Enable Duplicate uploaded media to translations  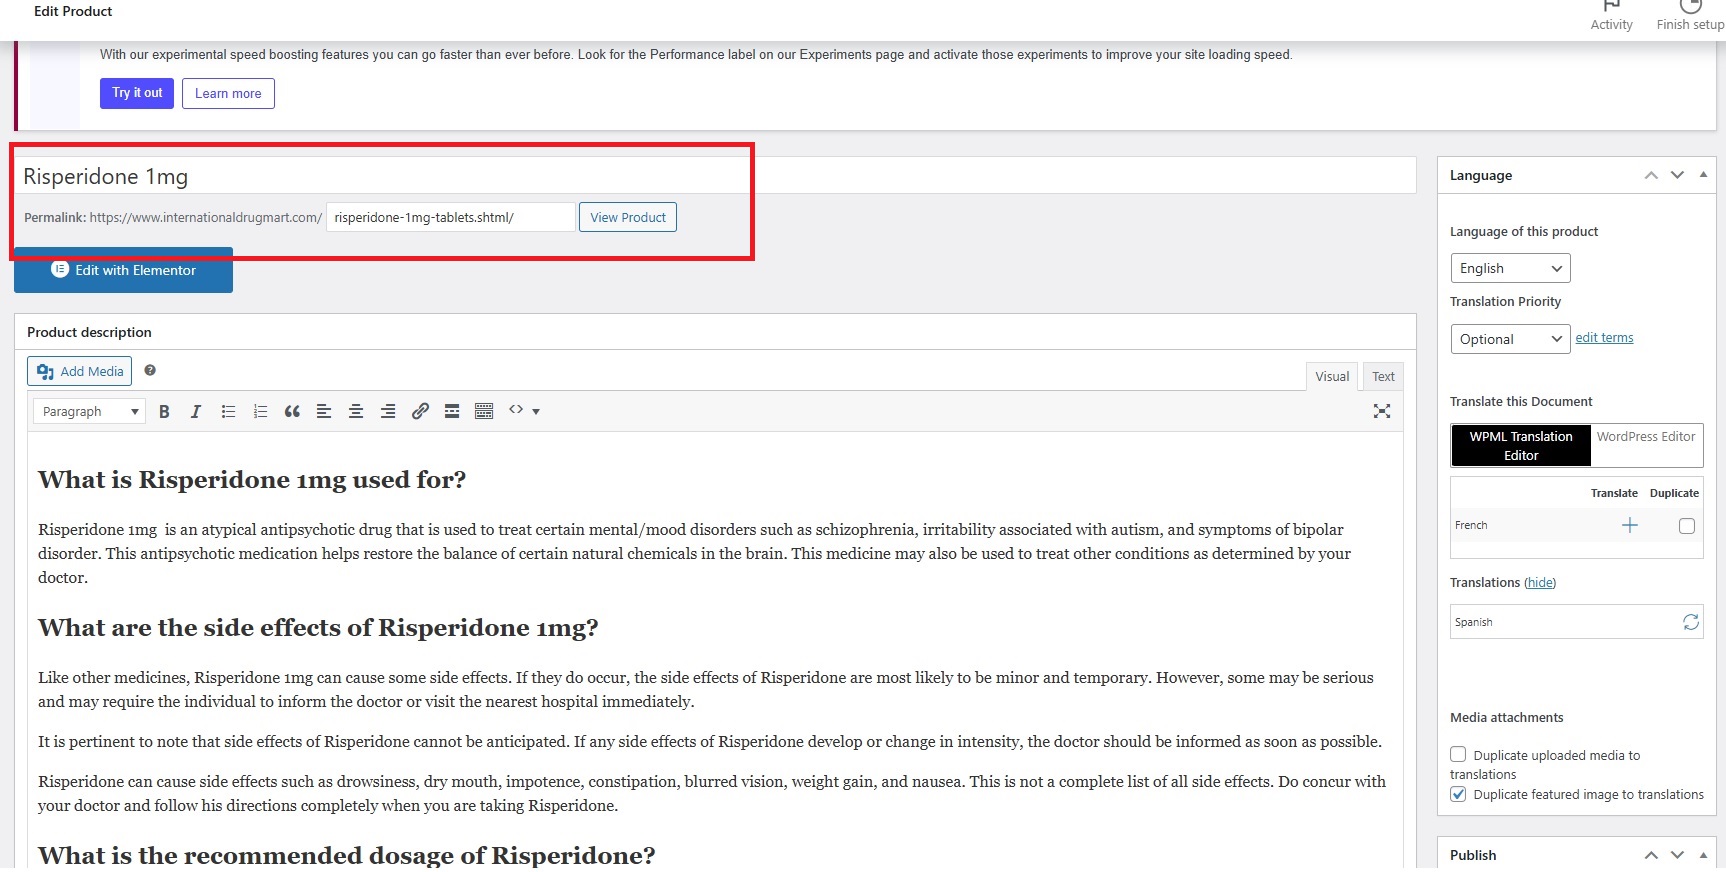[1458, 755]
